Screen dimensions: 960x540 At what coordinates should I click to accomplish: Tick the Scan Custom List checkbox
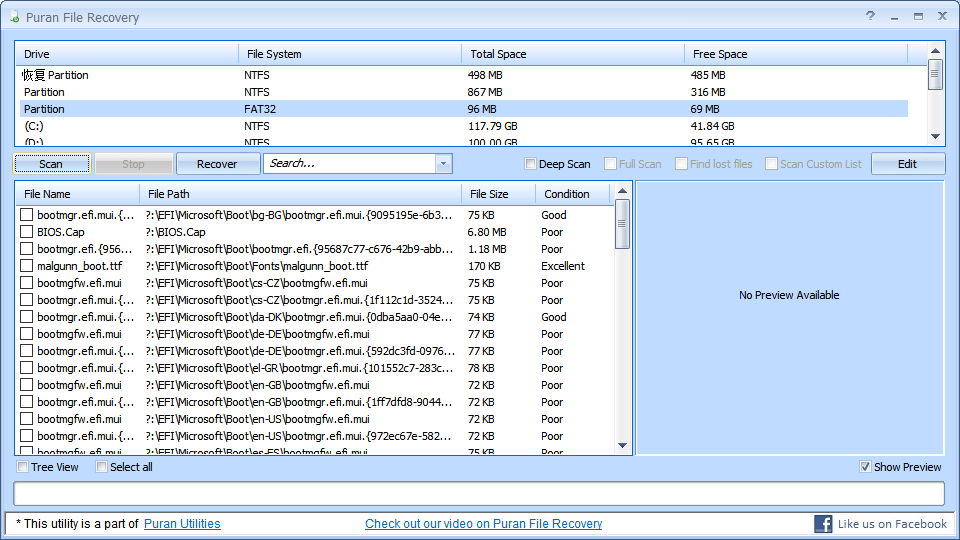point(771,163)
